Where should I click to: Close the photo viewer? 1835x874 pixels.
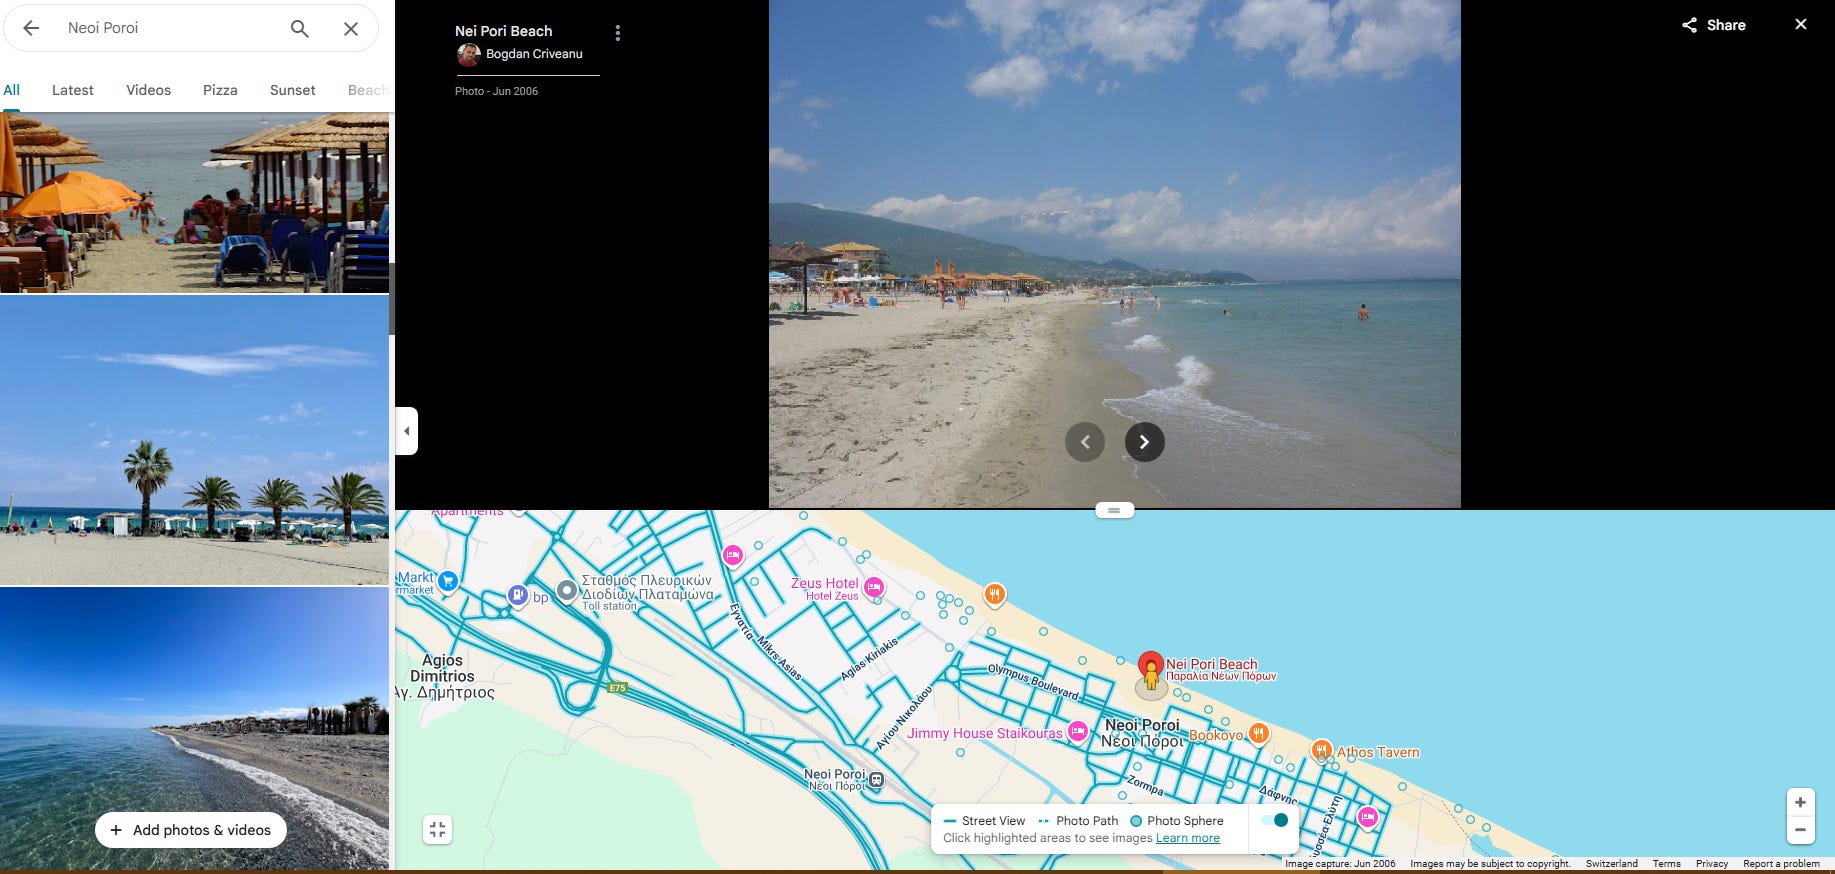point(1801,24)
